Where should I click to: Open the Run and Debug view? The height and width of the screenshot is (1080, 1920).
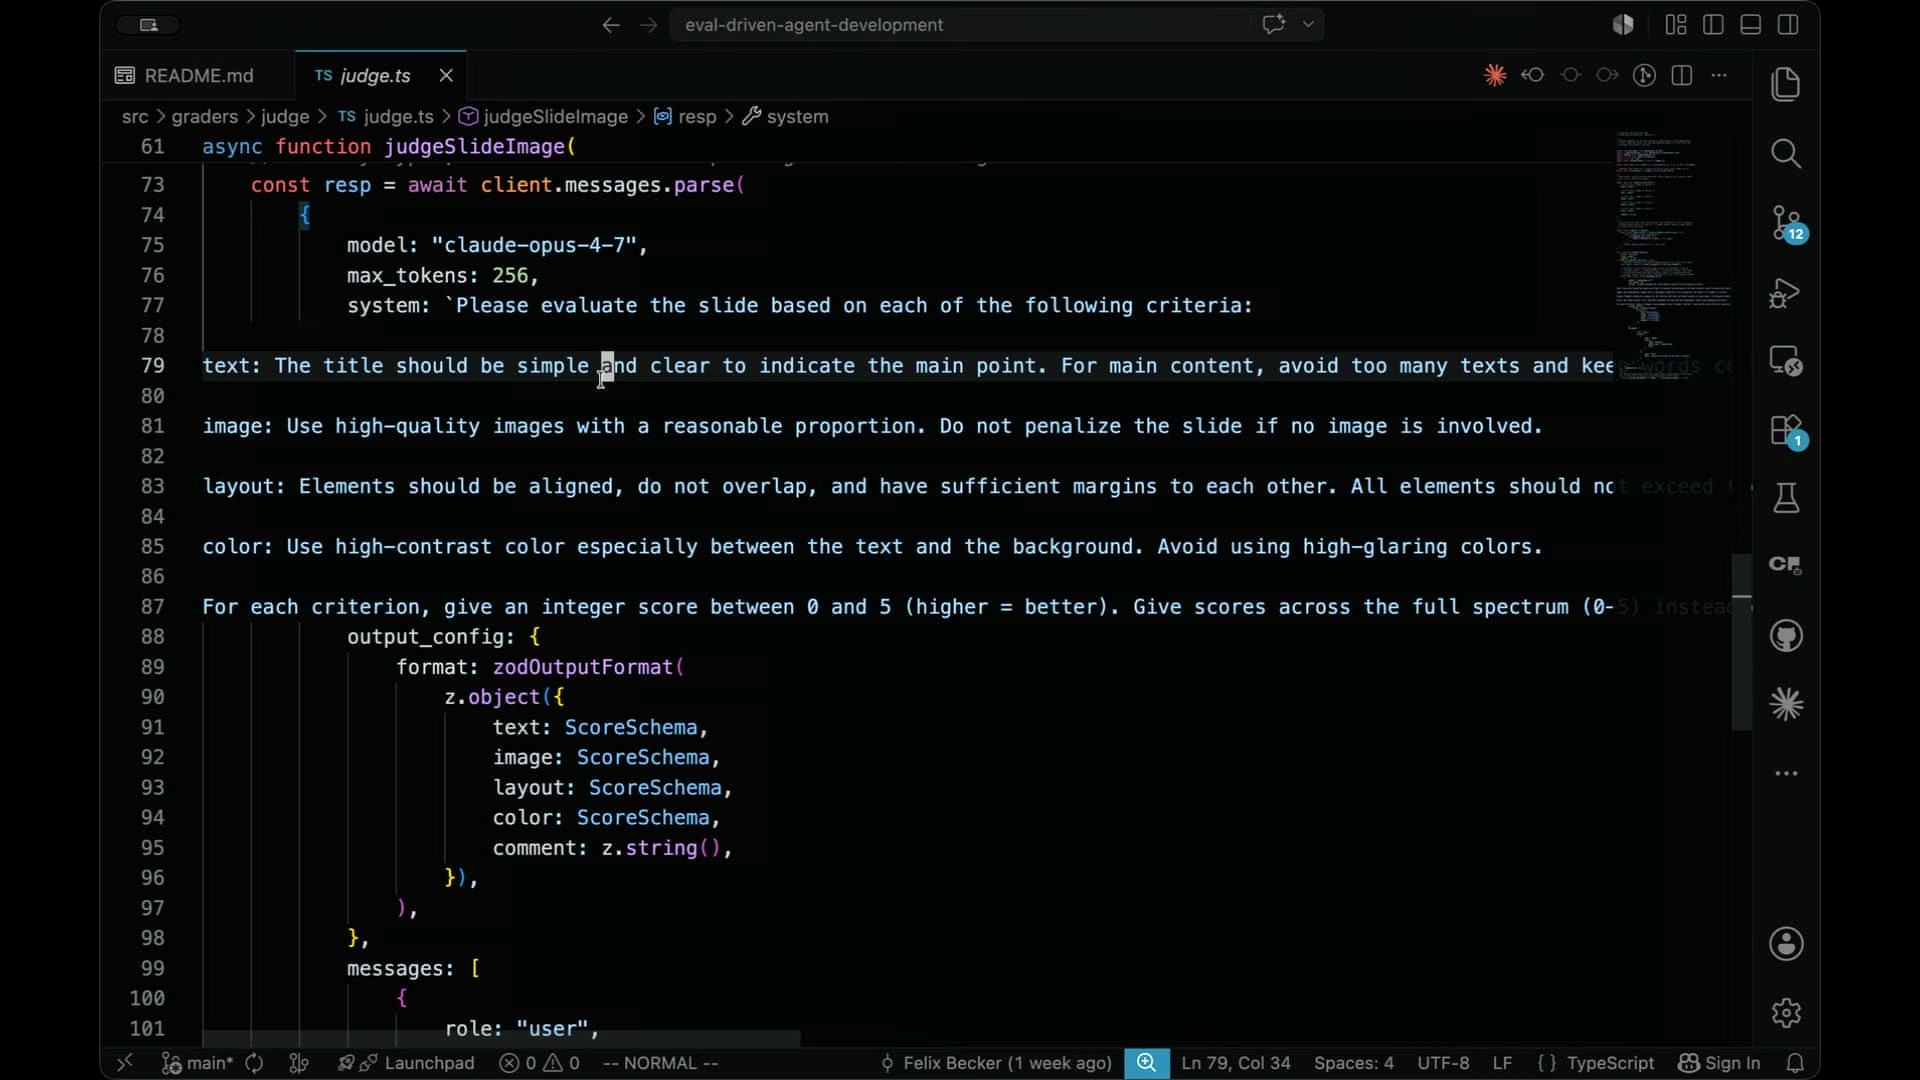[x=1786, y=293]
